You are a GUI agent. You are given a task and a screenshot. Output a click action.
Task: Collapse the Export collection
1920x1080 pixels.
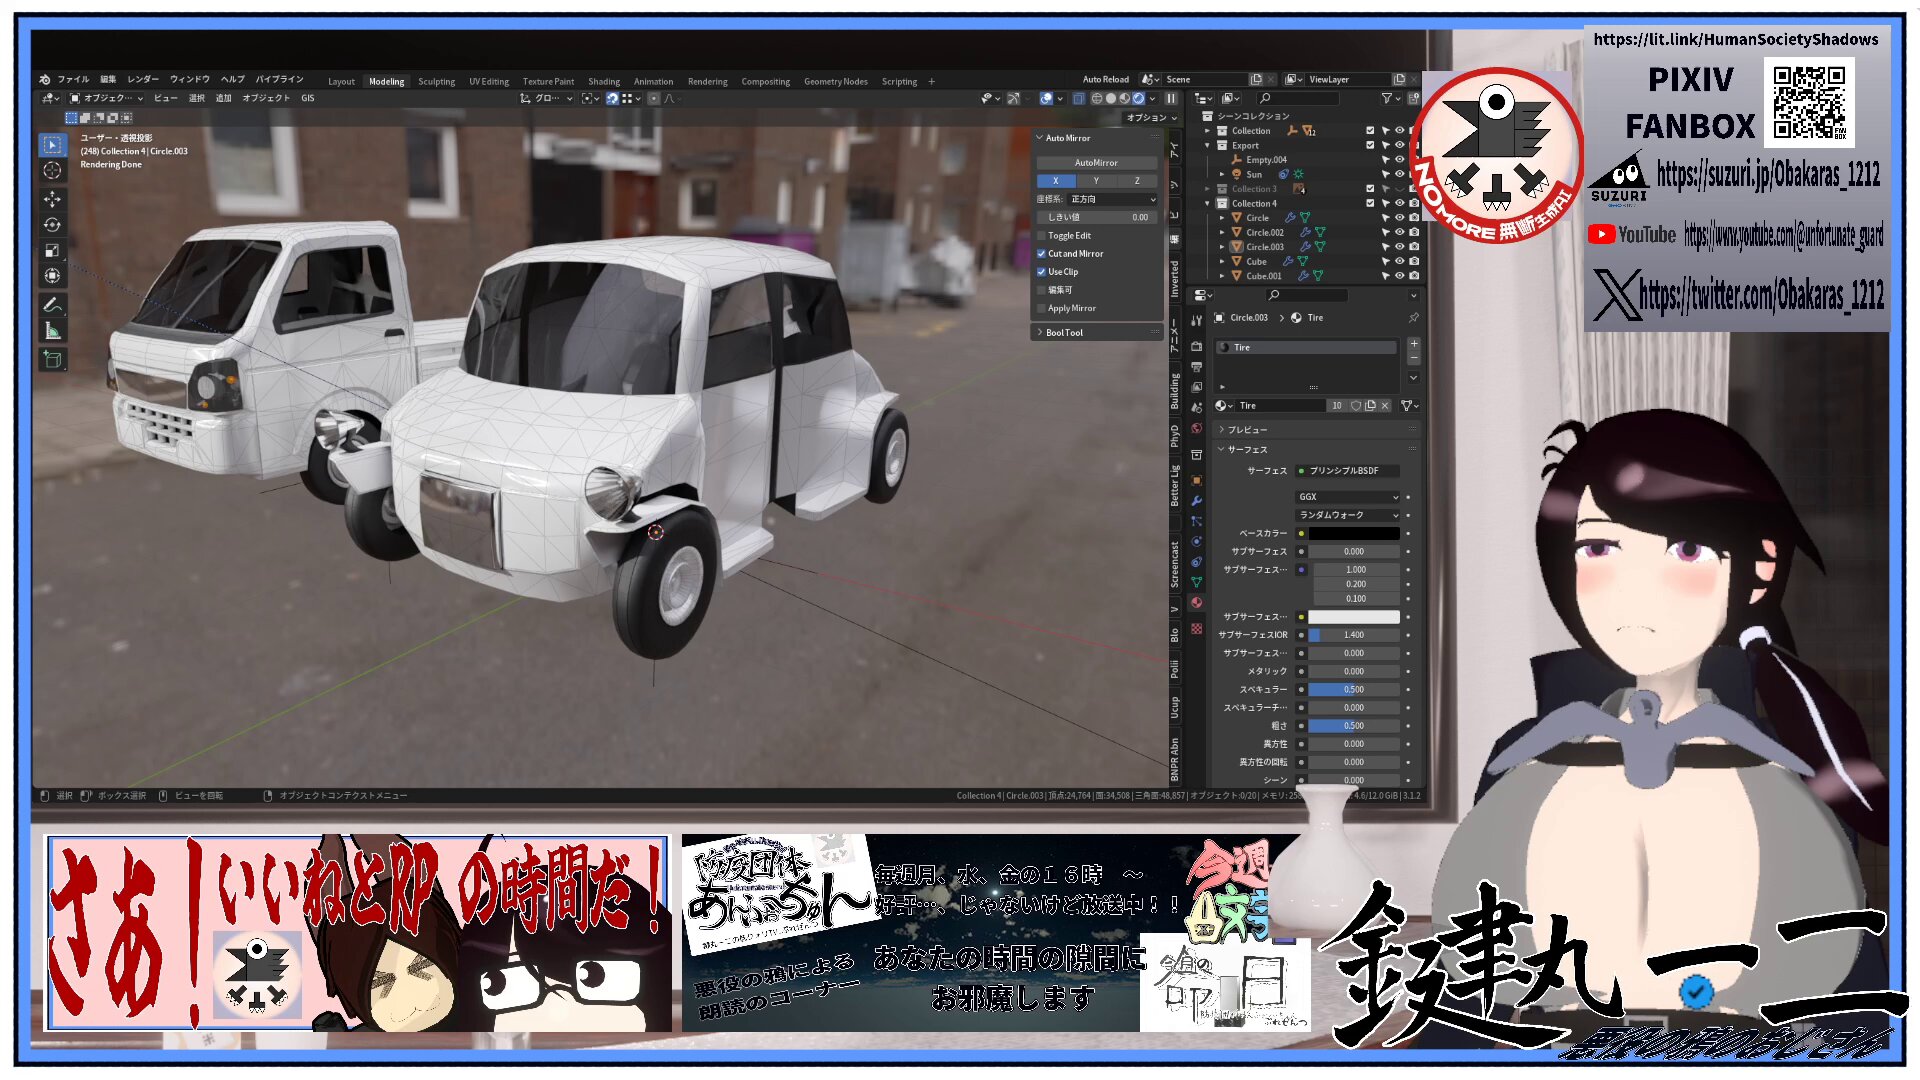(1207, 145)
